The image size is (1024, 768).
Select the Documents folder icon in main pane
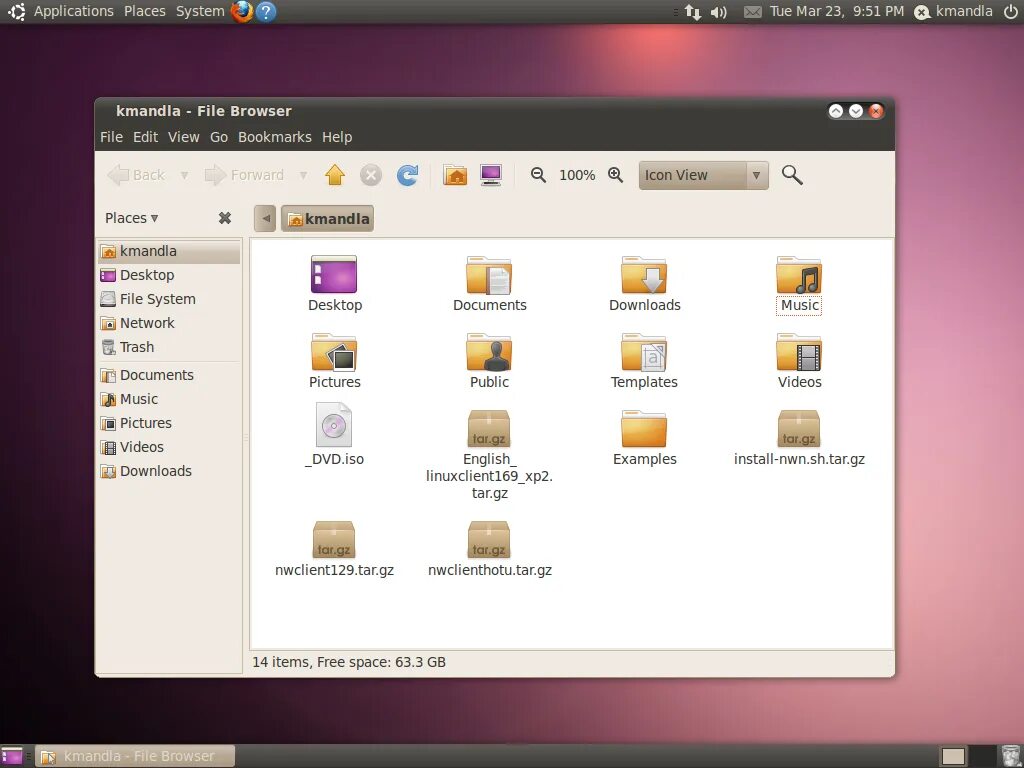tap(489, 275)
